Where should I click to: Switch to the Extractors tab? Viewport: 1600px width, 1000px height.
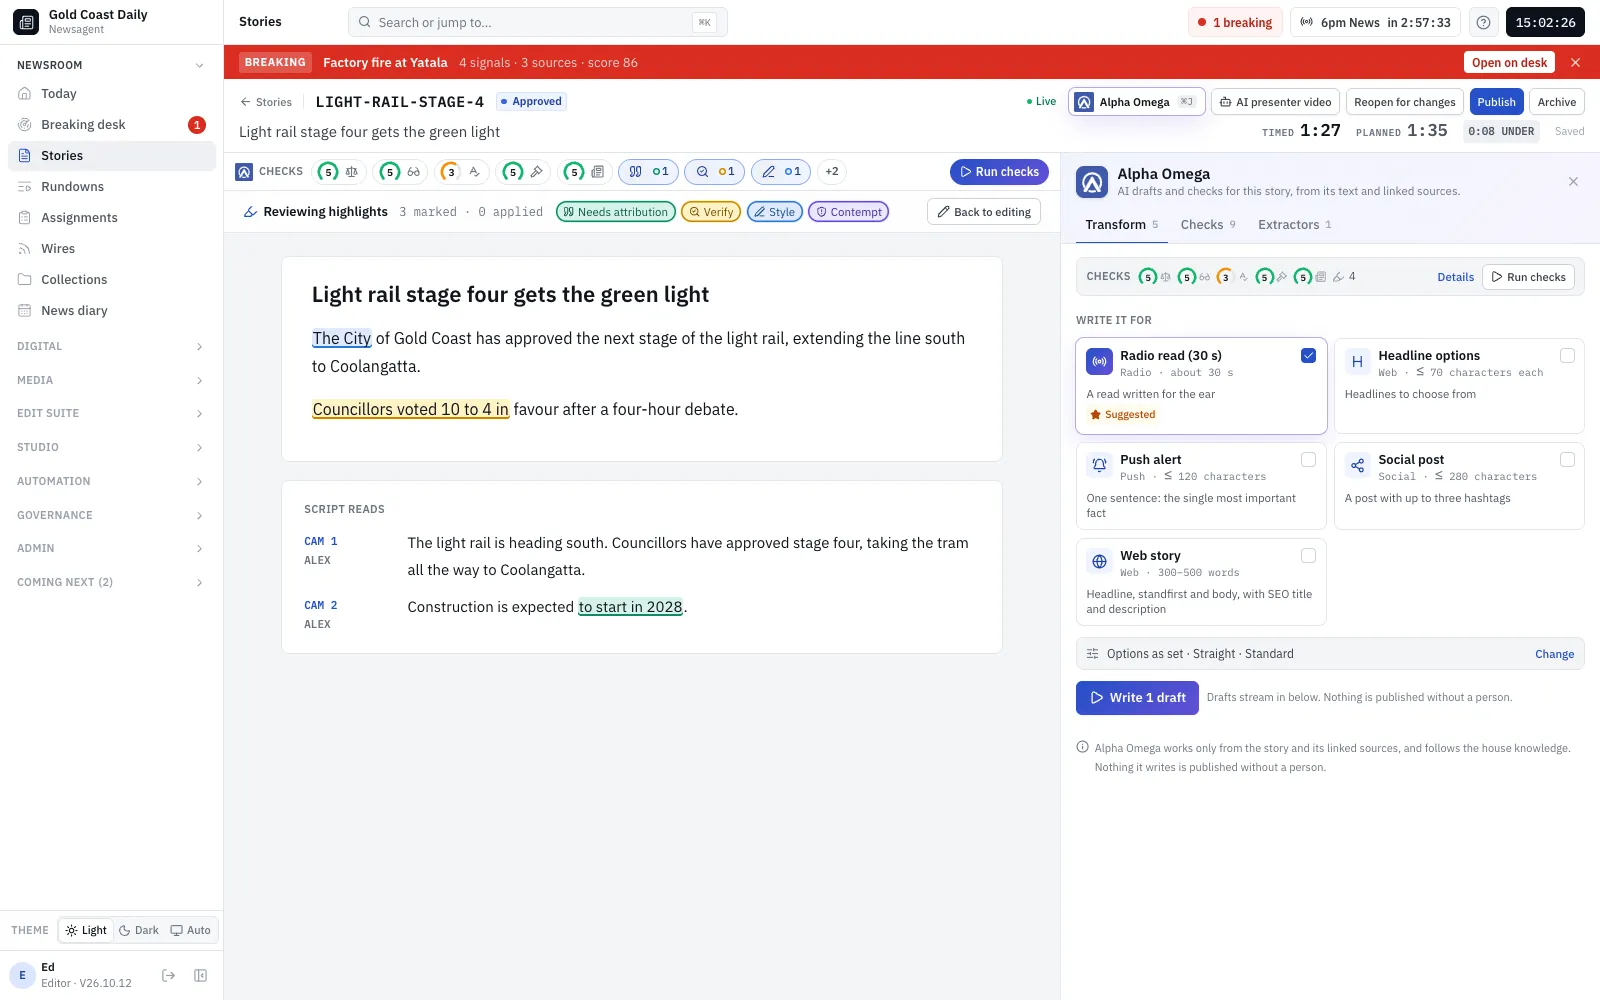point(1294,225)
